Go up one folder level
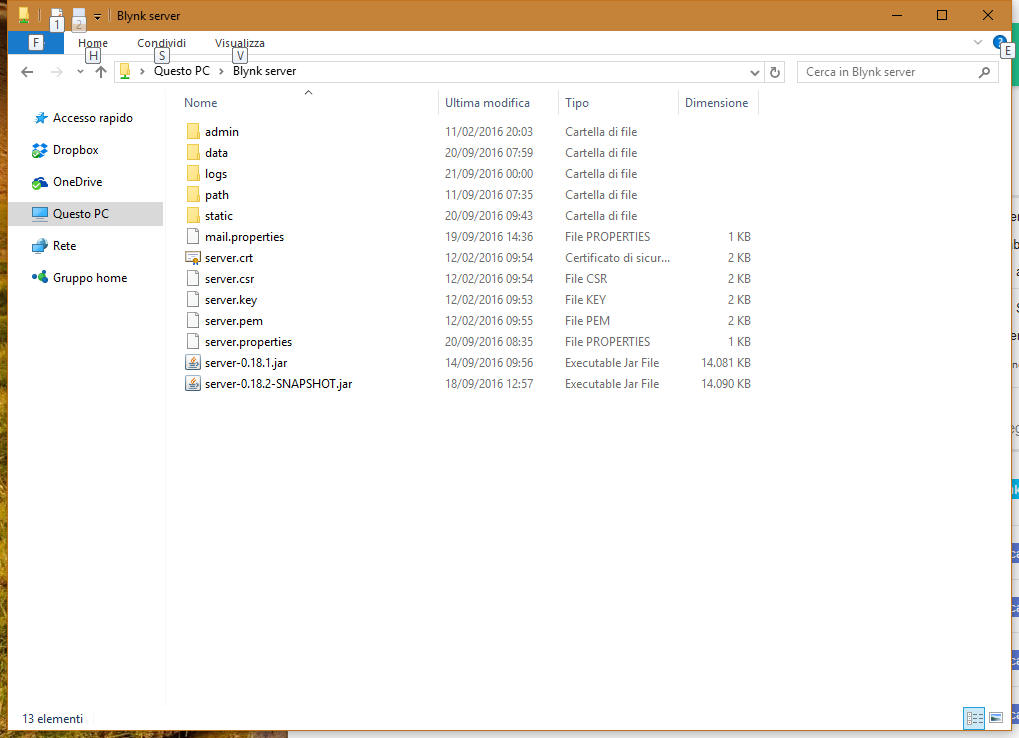 101,72
